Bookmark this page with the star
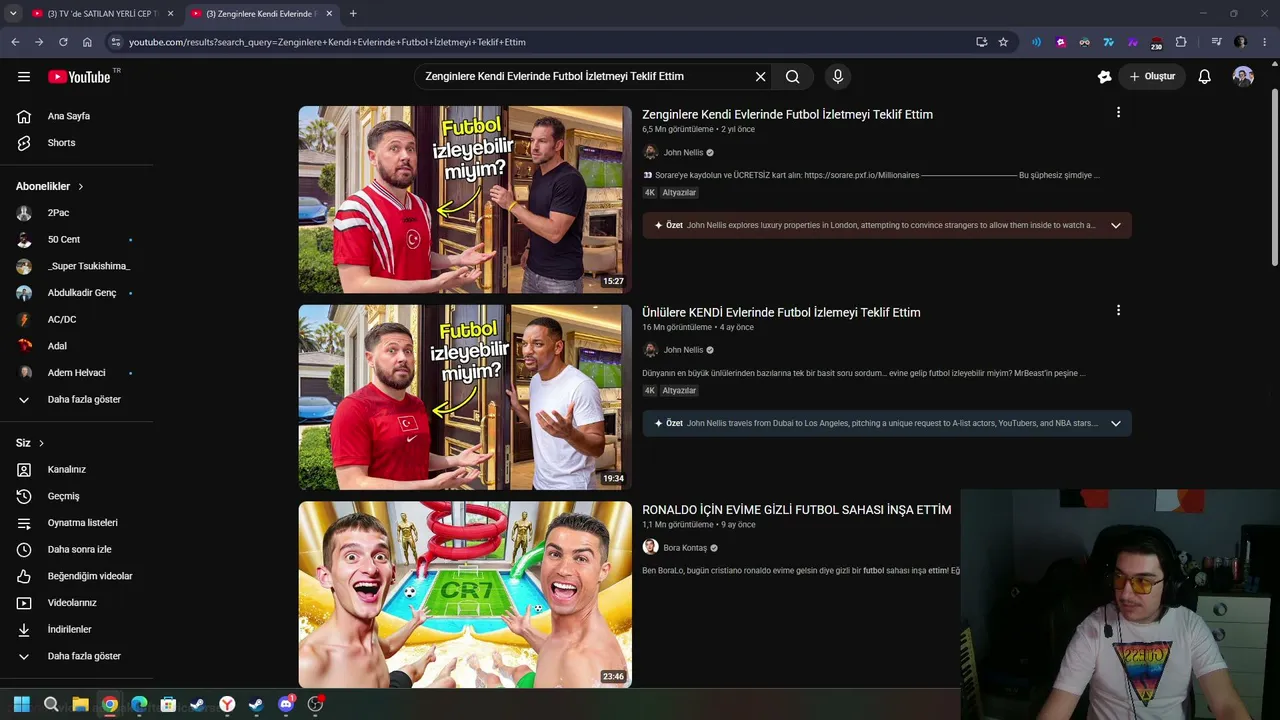1280x720 pixels. [1003, 42]
